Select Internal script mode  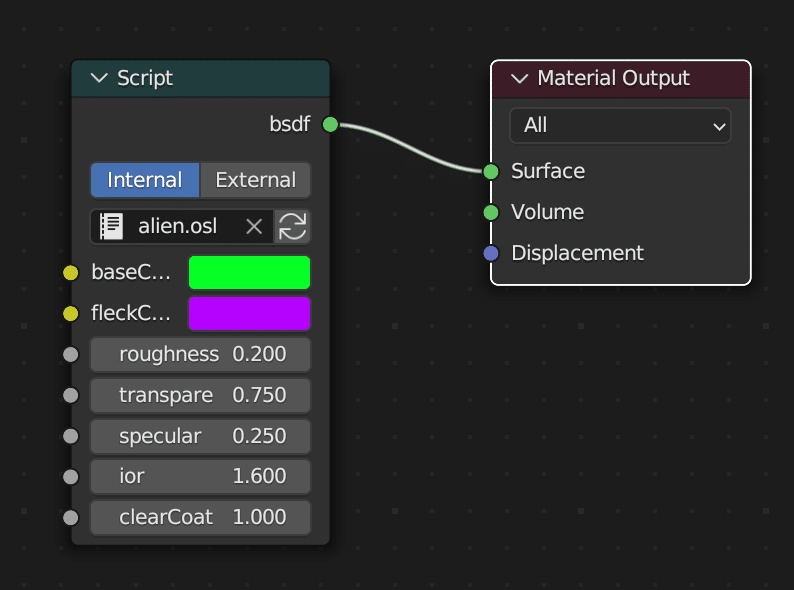click(x=145, y=180)
